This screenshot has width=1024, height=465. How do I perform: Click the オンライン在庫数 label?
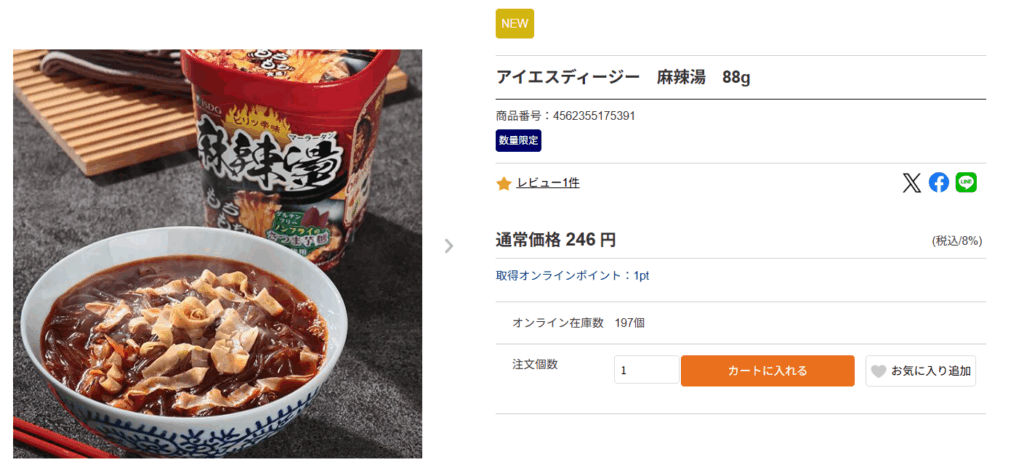pos(558,323)
